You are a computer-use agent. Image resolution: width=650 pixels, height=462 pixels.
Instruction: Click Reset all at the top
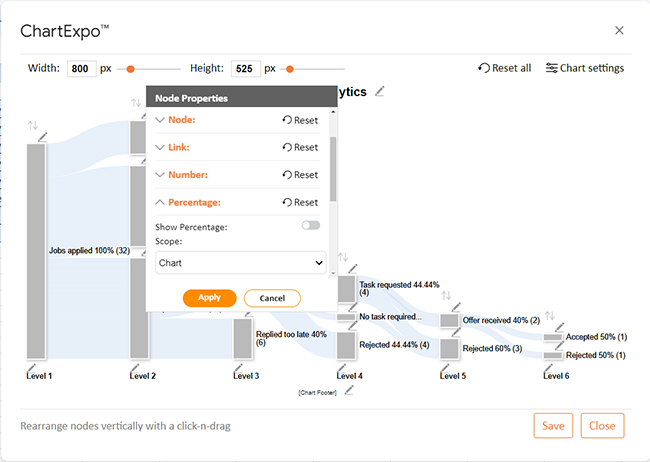504,68
